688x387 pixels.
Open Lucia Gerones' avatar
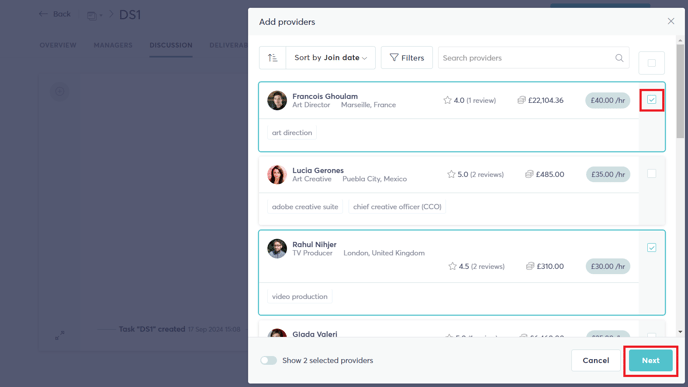coord(277,175)
